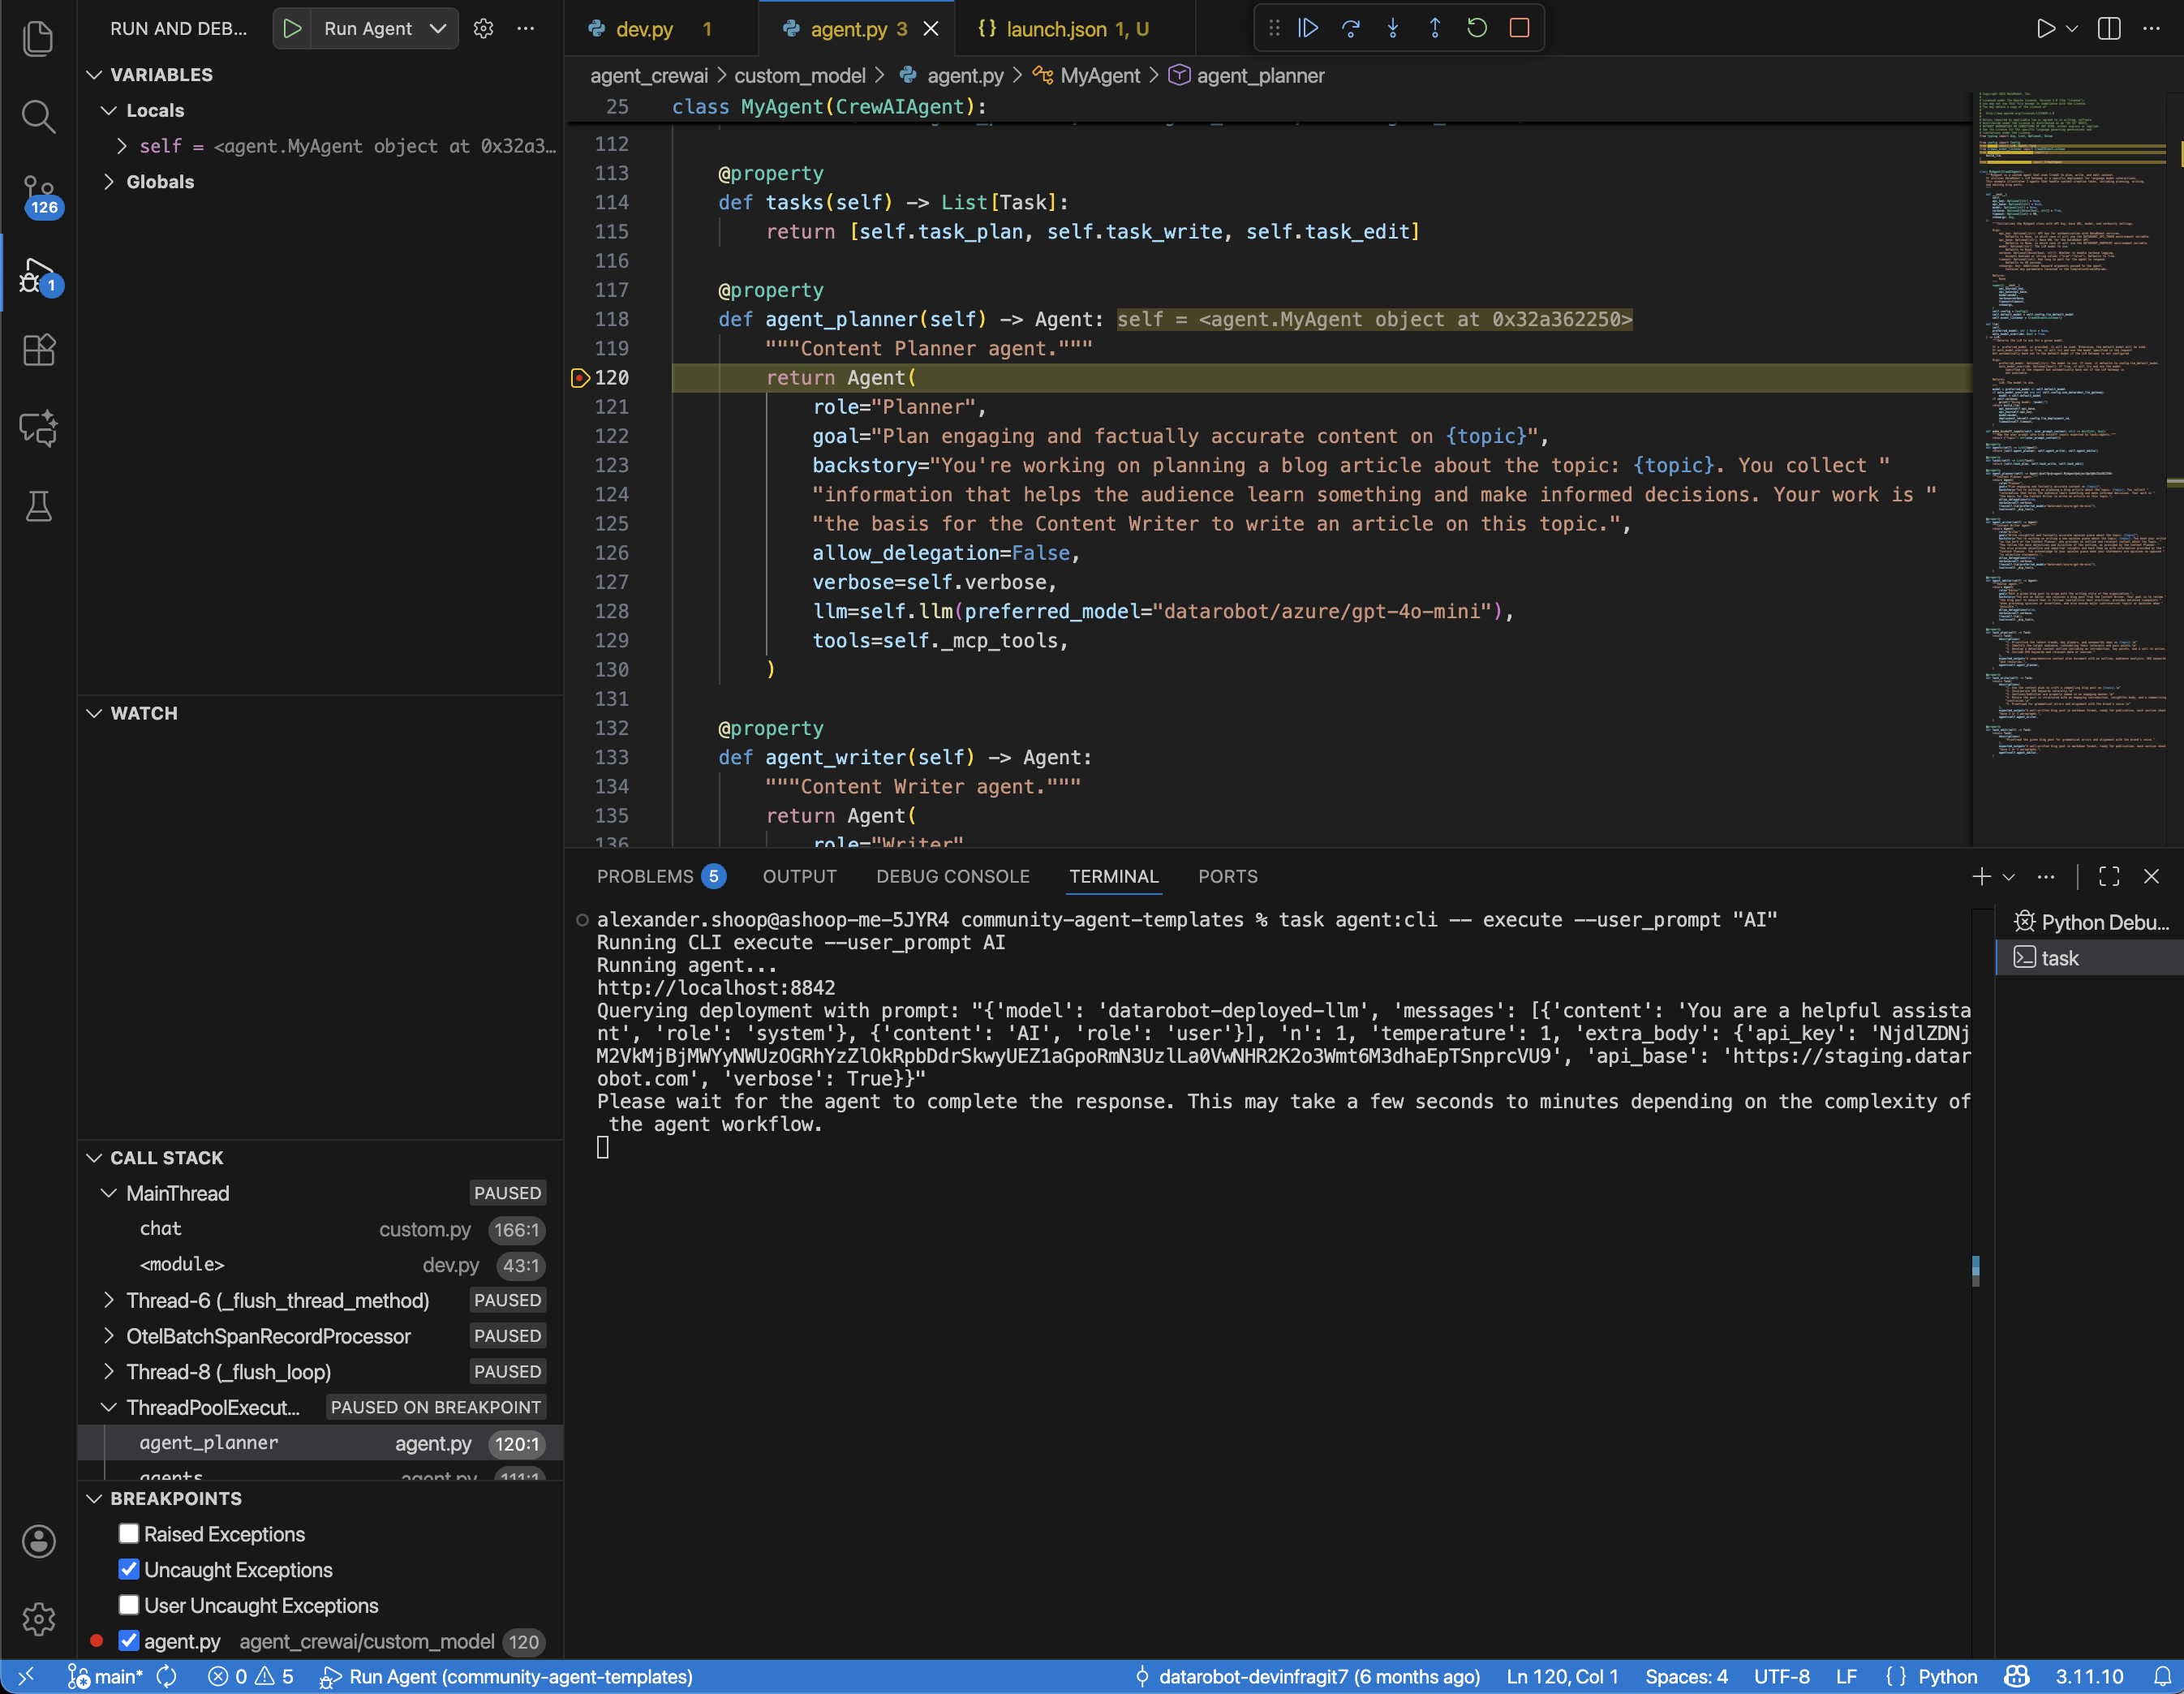Click the Restart debug session icon
Viewport: 2184px width, 1694px height.
[x=1476, y=28]
